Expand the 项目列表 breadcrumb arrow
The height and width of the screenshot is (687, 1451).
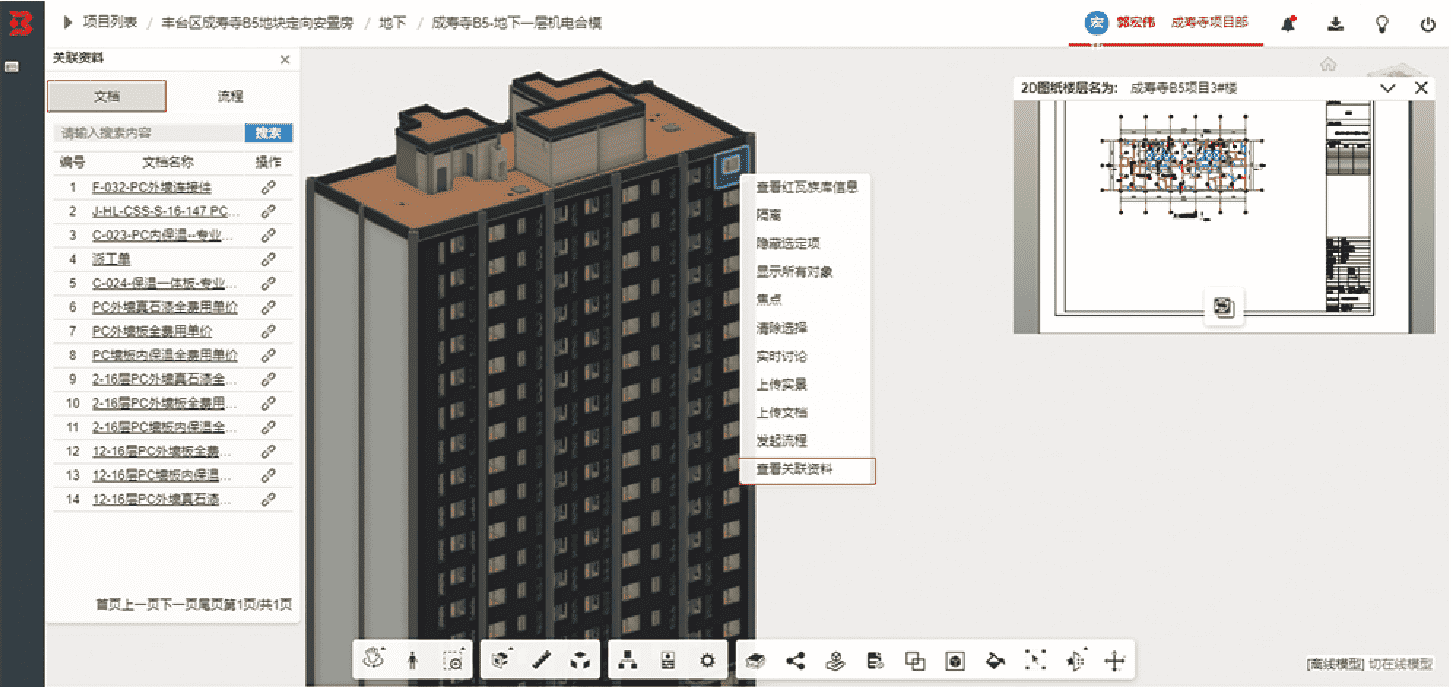point(68,22)
